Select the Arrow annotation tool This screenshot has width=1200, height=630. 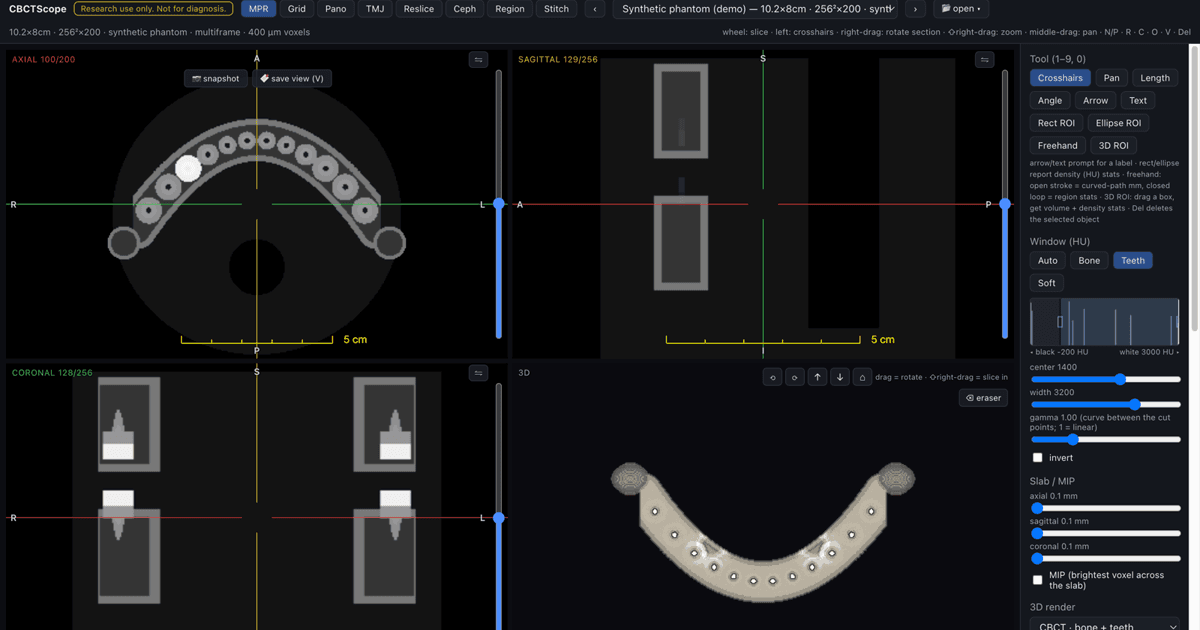point(1096,100)
